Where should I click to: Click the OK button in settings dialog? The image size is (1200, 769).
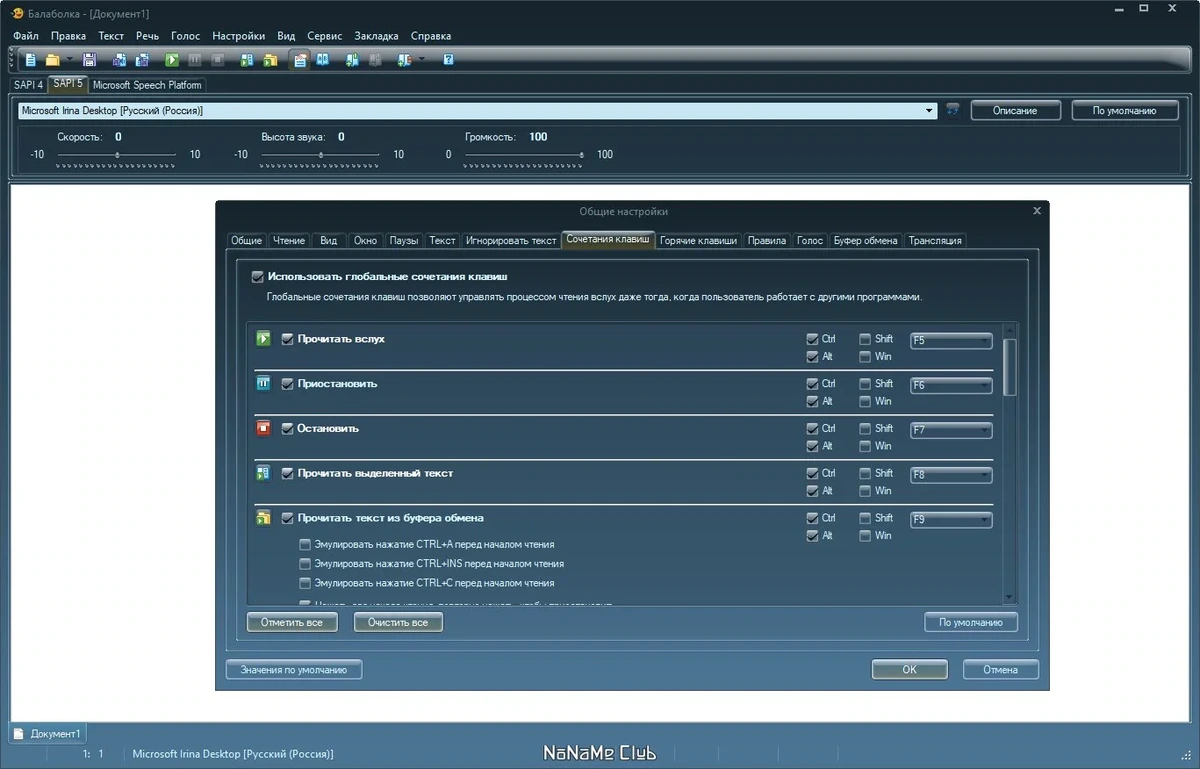point(909,670)
